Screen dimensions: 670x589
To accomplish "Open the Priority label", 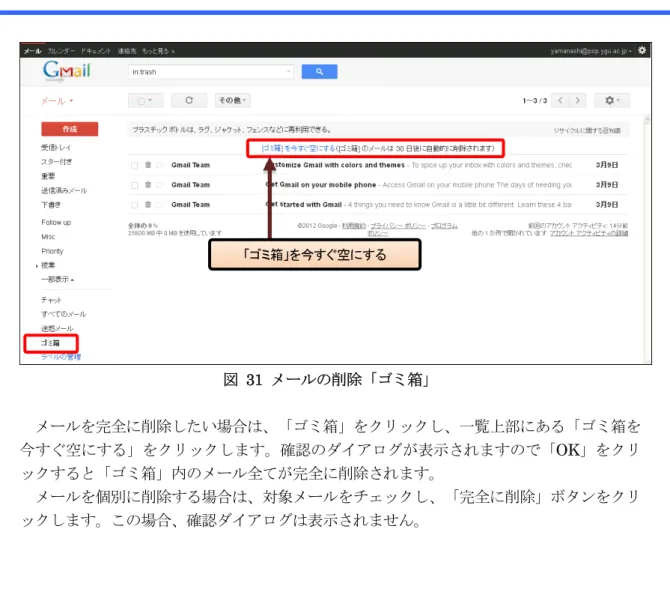I will tap(52, 251).
